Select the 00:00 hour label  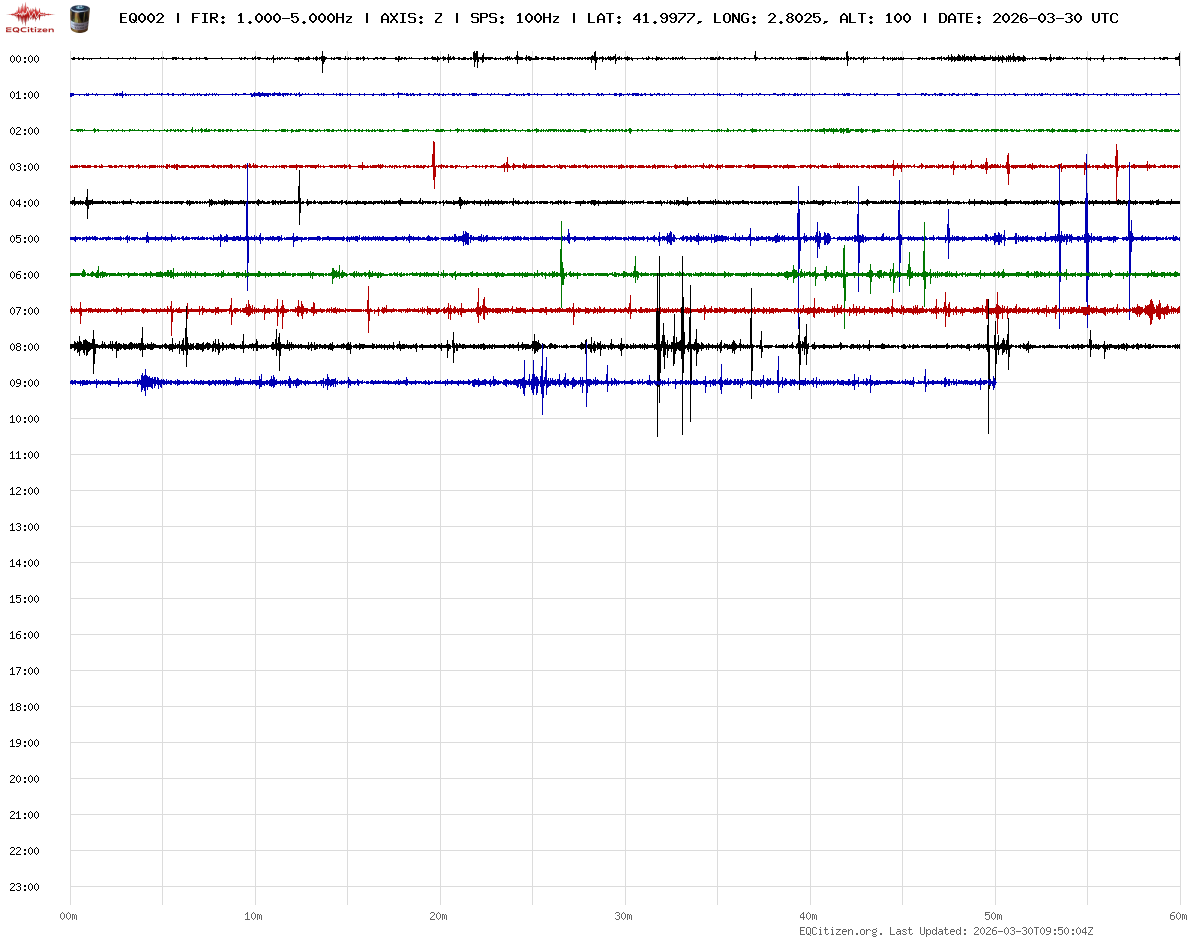coord(24,59)
